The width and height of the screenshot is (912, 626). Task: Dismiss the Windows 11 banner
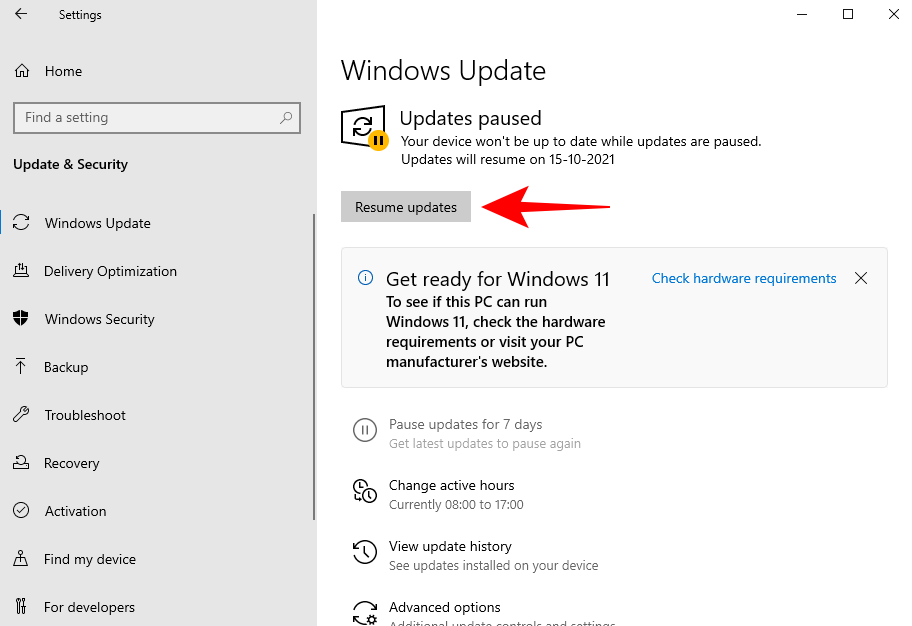861,279
